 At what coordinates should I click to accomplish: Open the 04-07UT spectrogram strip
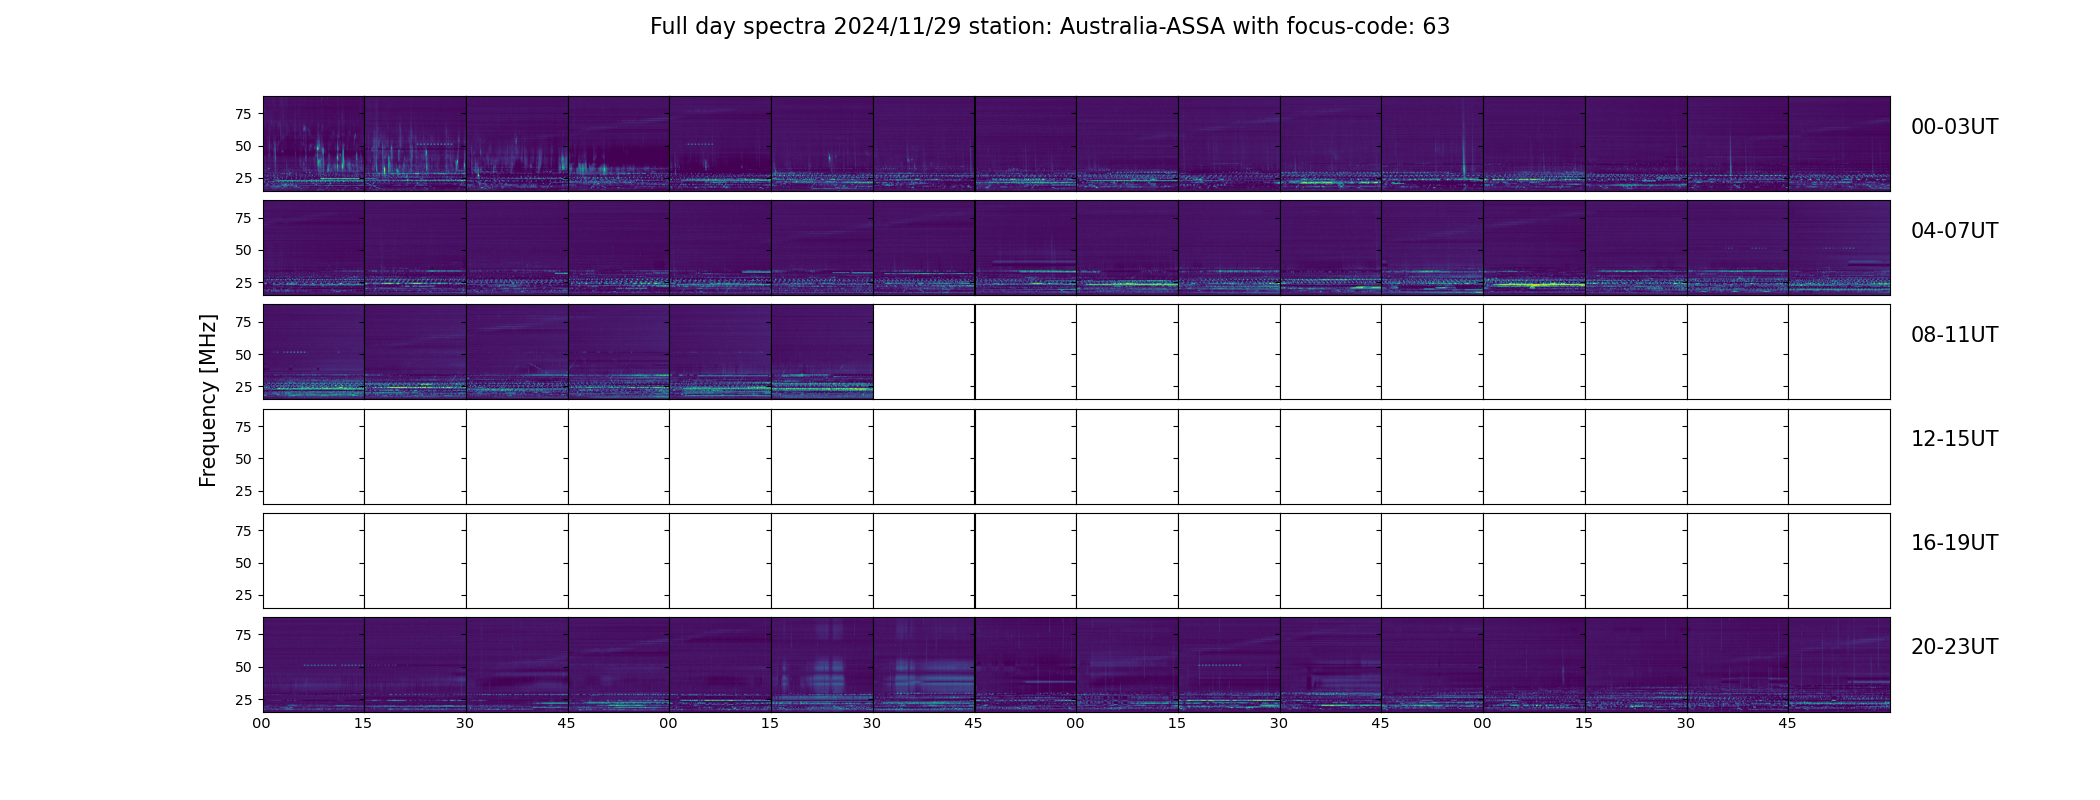[1076, 247]
